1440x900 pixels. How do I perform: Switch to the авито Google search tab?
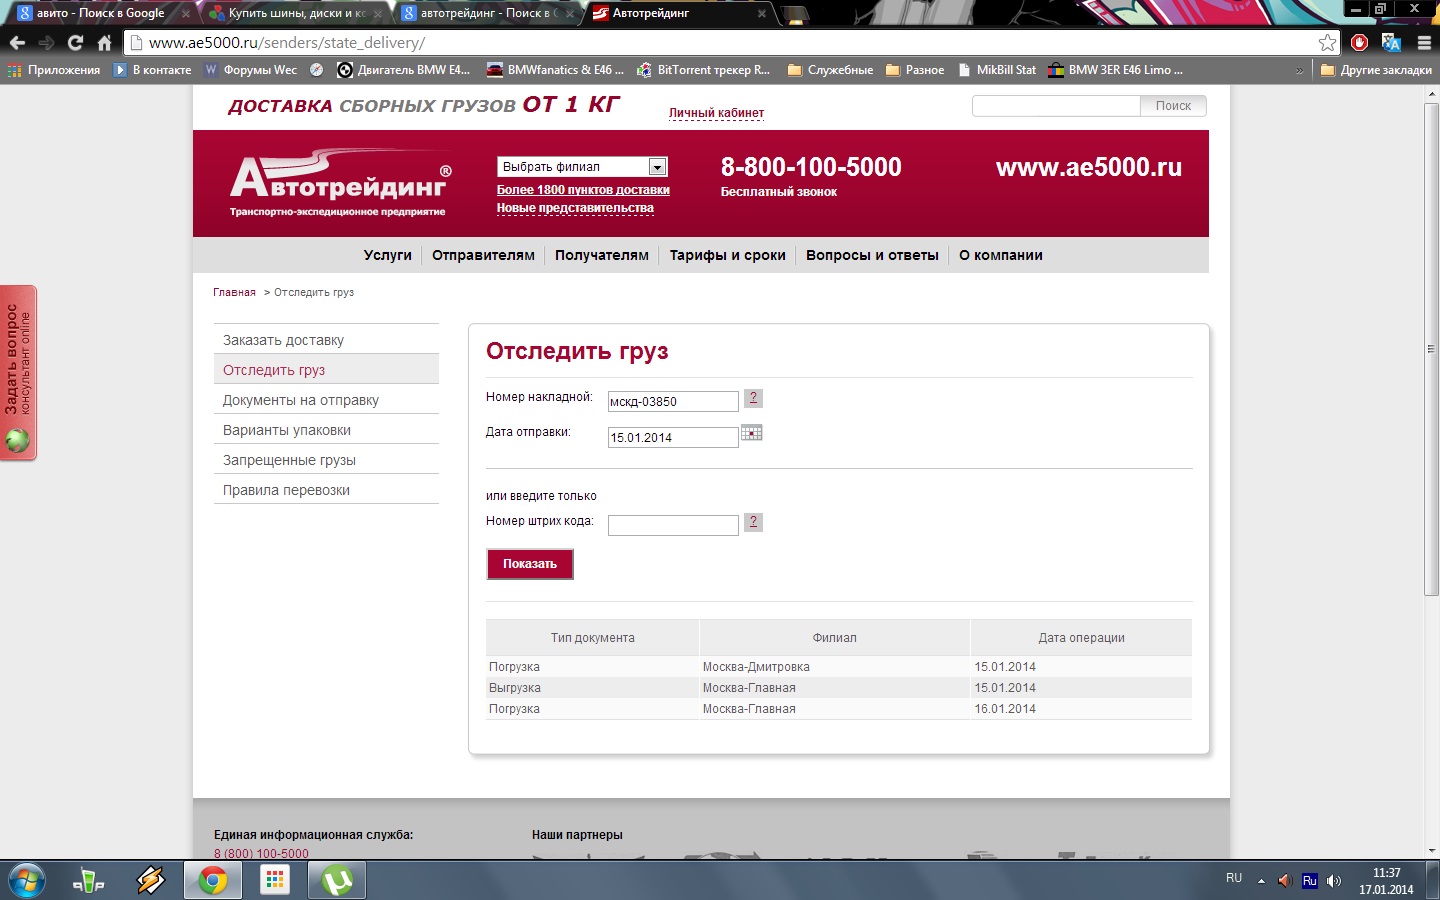(100, 13)
